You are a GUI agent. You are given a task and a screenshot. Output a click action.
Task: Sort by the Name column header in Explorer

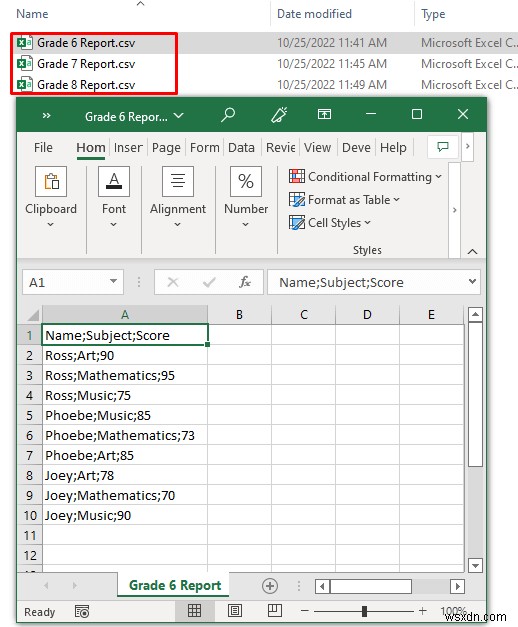point(32,14)
